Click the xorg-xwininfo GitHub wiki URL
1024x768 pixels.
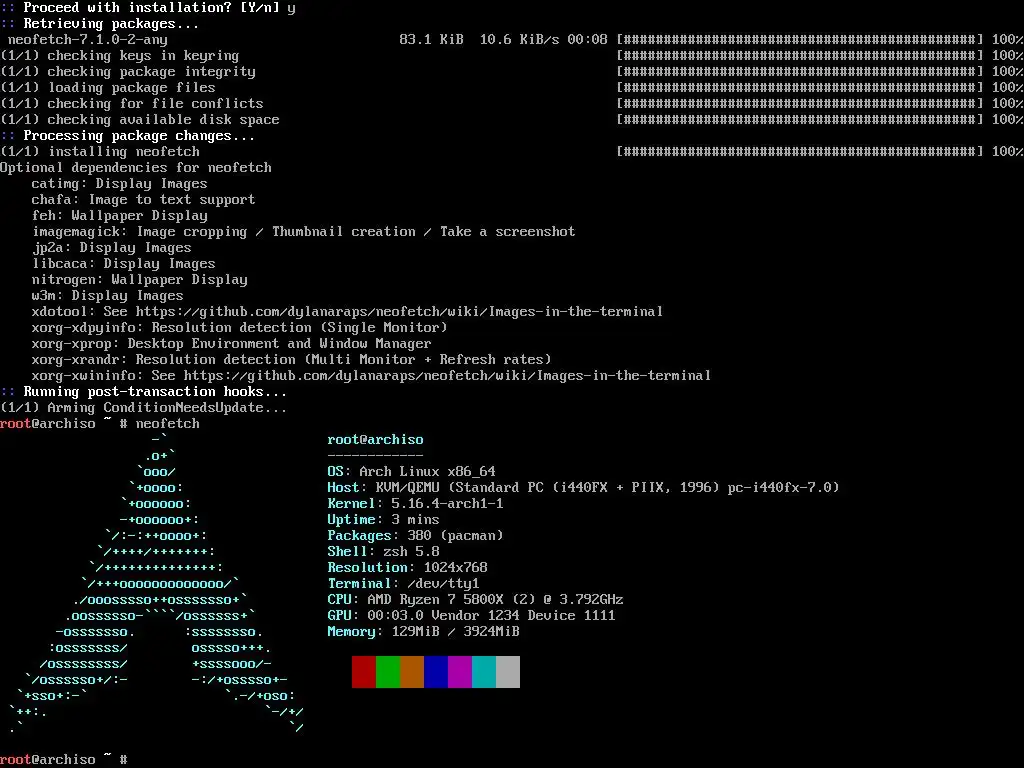(x=447, y=376)
